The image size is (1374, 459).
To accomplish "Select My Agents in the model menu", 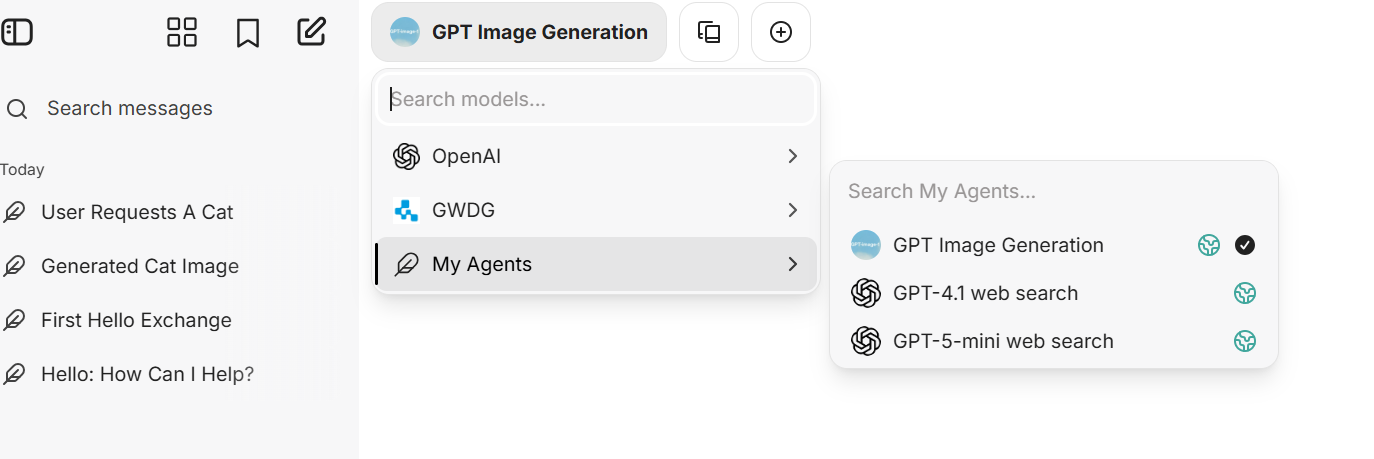I will pos(596,264).
